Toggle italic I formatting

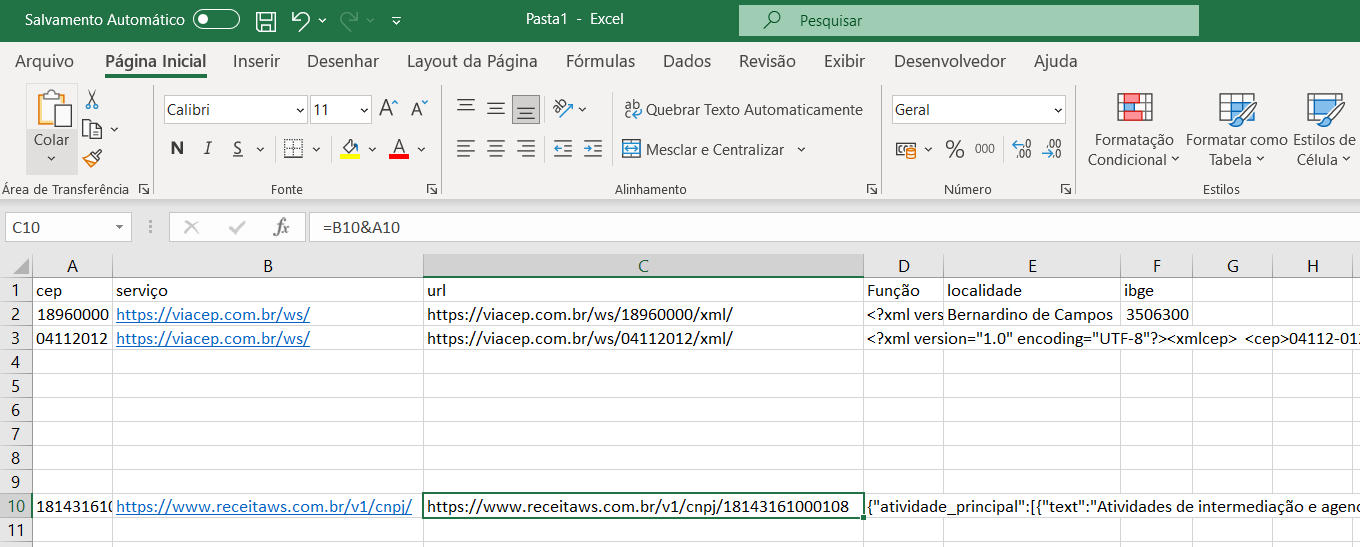(x=208, y=149)
